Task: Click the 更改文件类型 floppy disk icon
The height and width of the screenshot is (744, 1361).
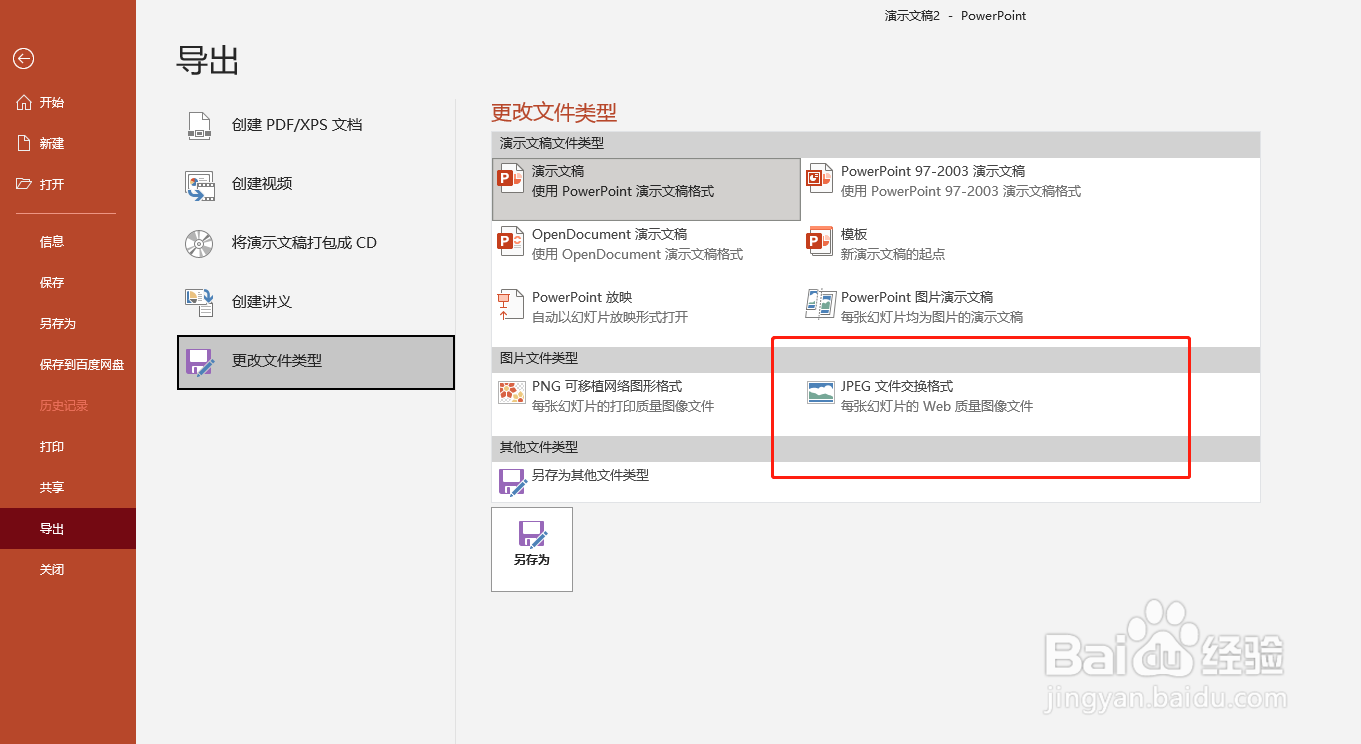Action: (x=200, y=362)
